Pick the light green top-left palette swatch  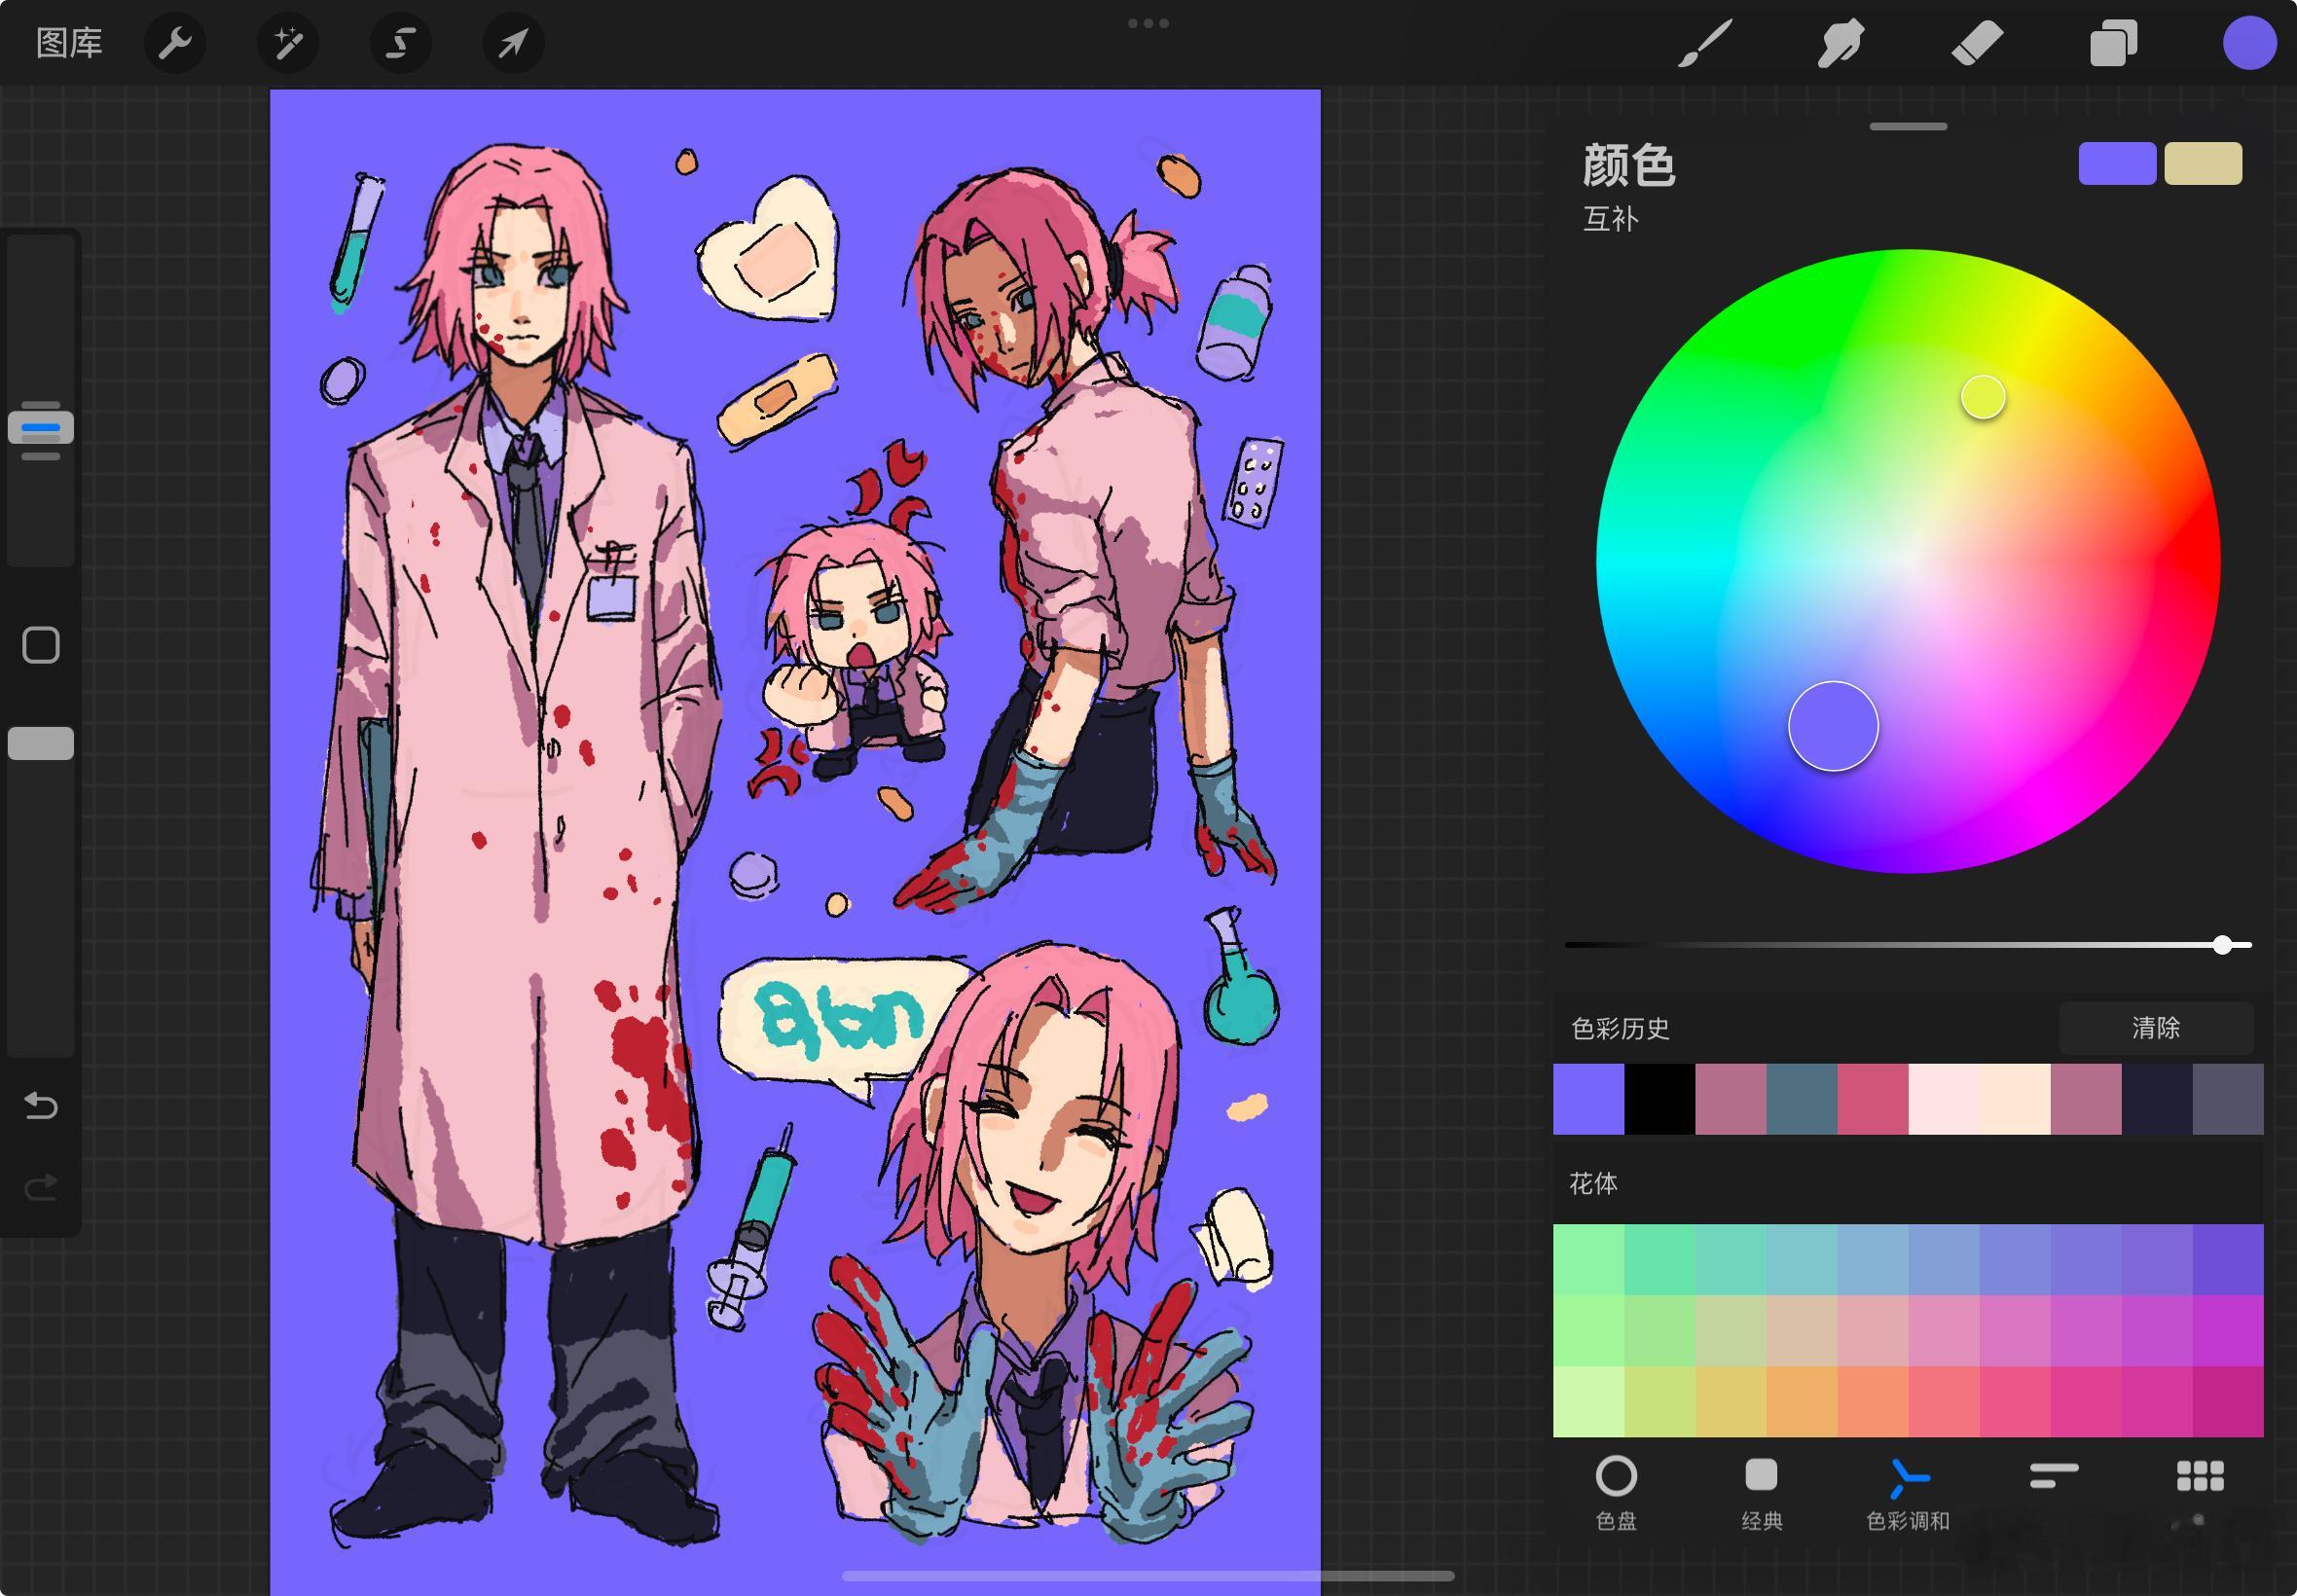1588,1260
